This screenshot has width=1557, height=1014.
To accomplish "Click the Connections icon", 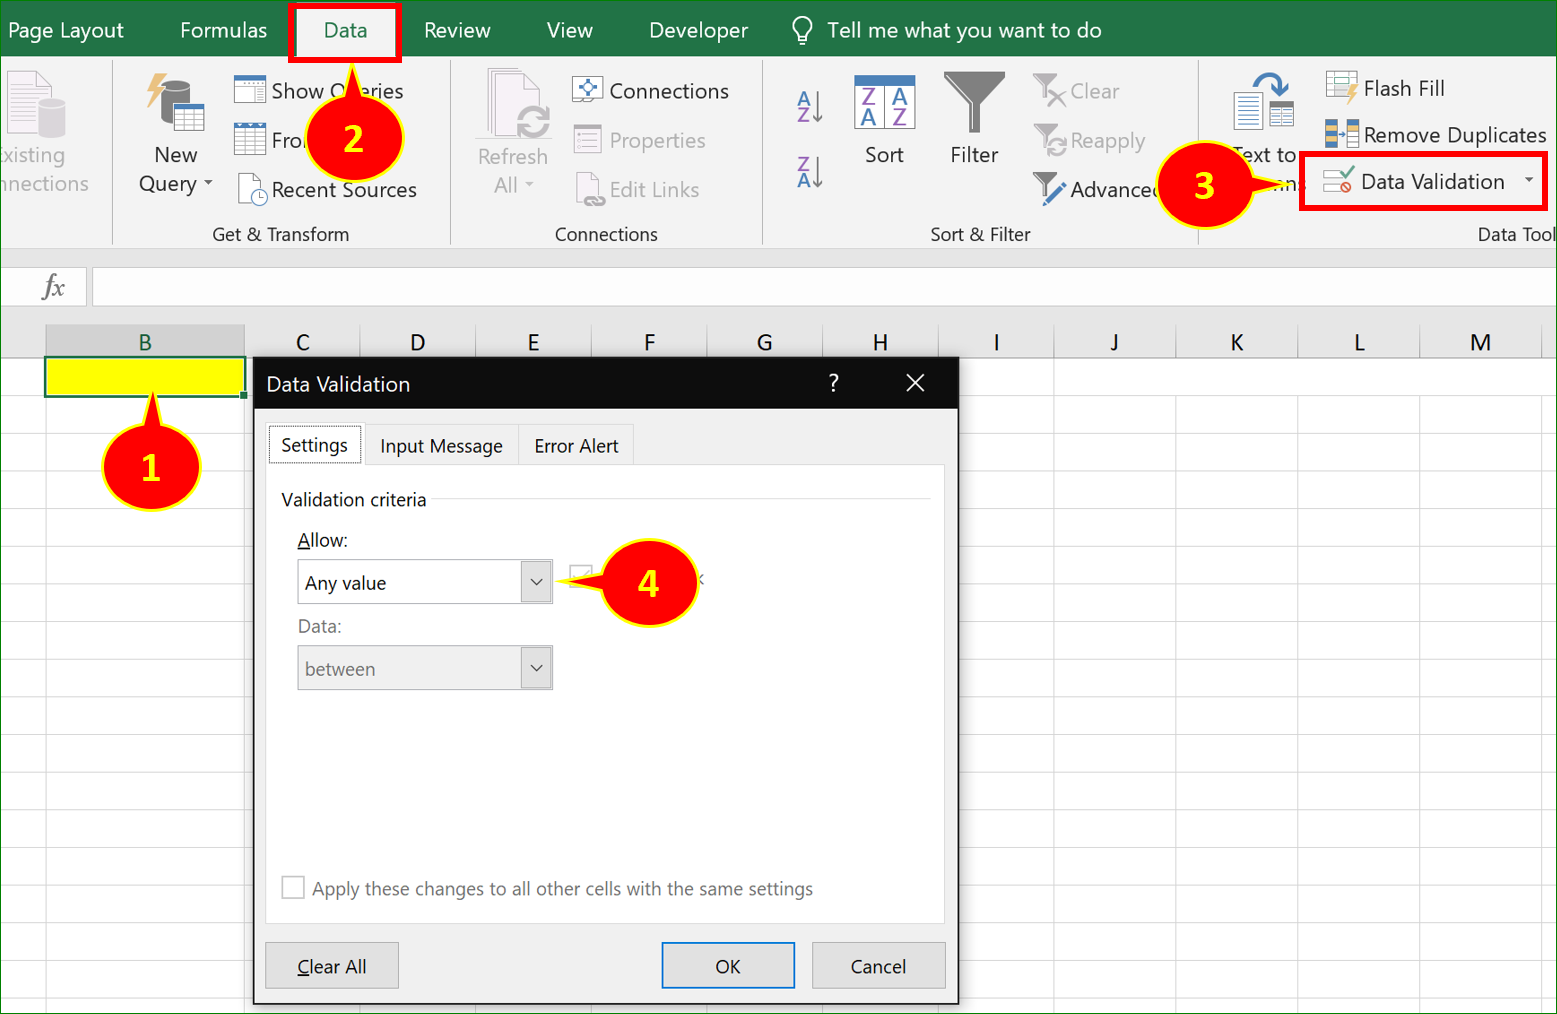I will tap(590, 89).
